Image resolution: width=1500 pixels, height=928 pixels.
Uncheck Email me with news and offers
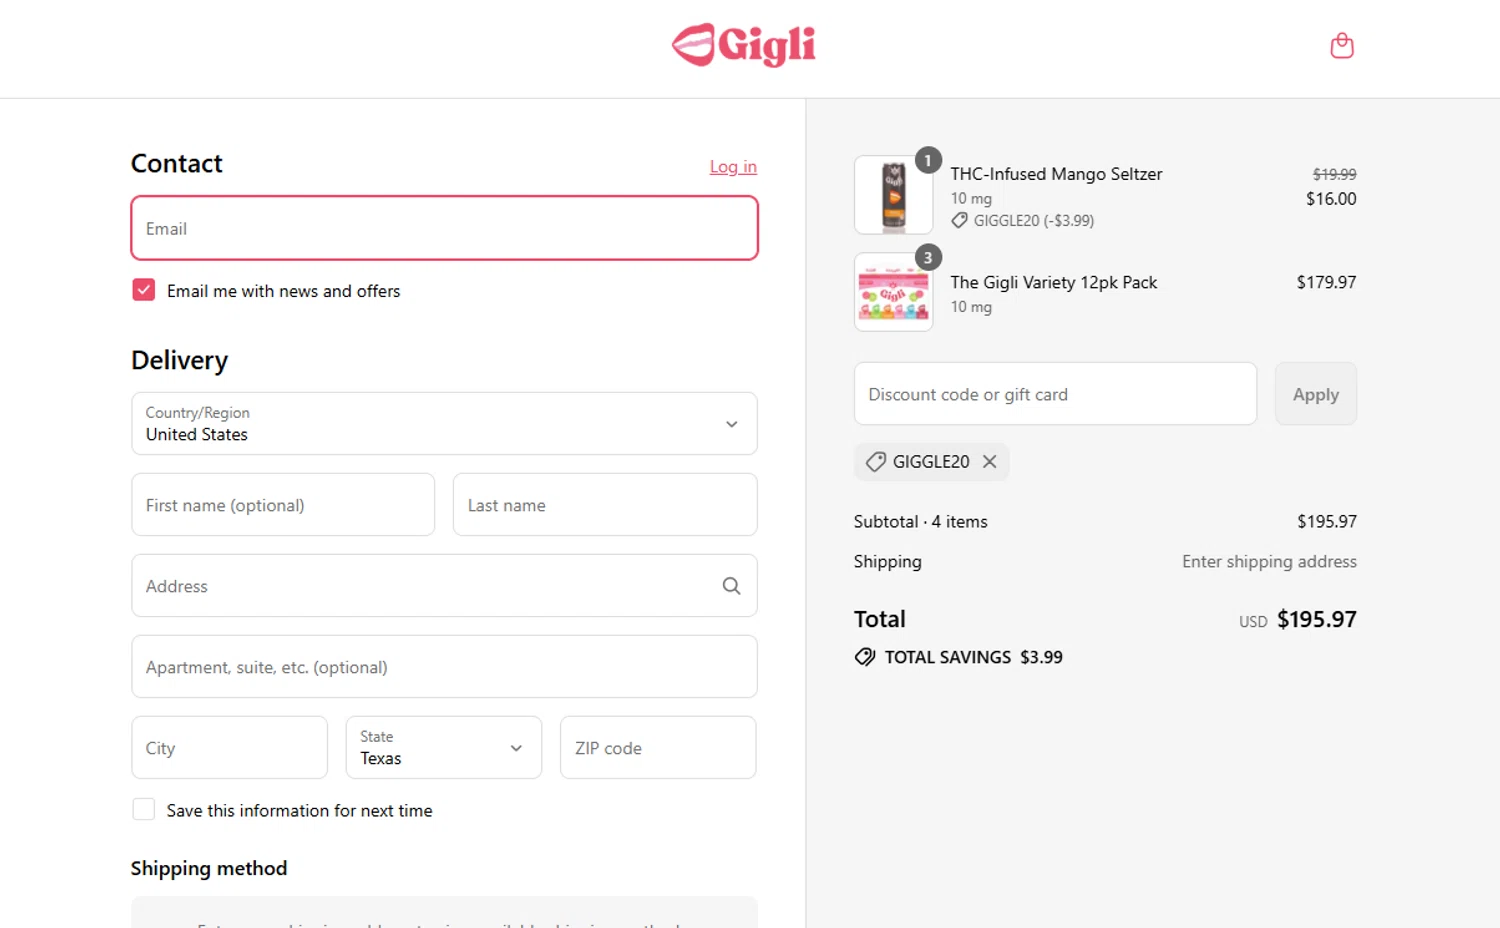coord(144,290)
